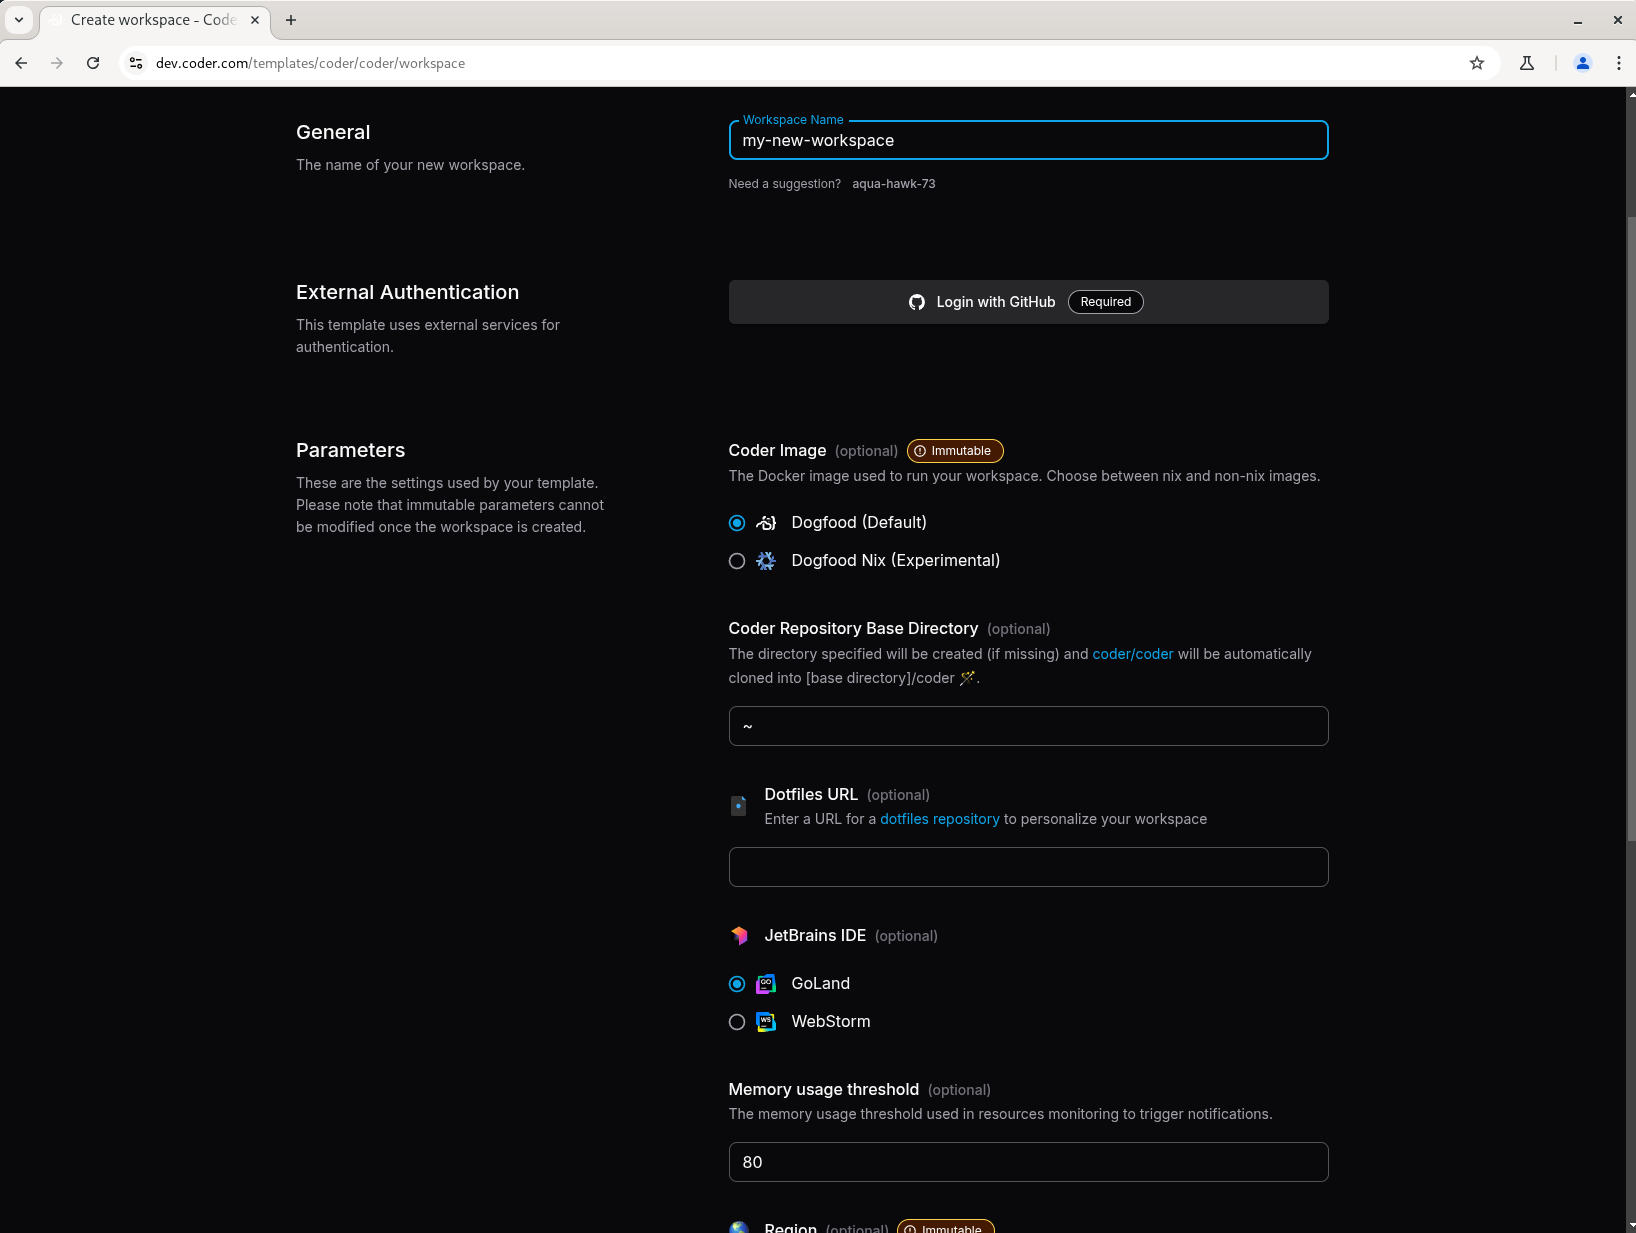Click the base directory input field
The image size is (1636, 1233).
point(1028,726)
